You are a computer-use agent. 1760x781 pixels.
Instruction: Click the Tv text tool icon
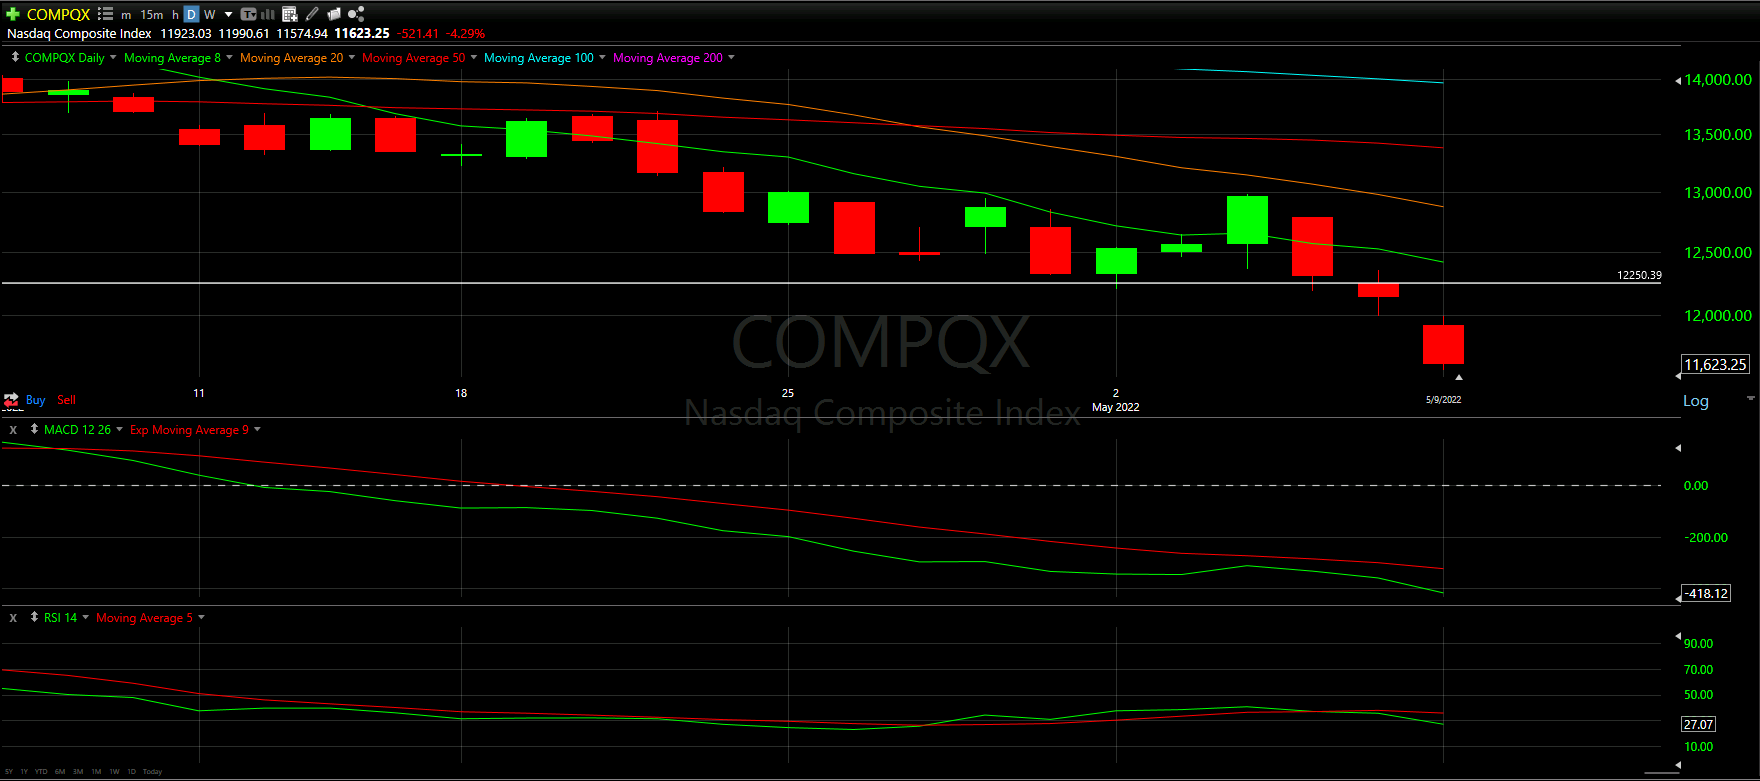click(249, 14)
